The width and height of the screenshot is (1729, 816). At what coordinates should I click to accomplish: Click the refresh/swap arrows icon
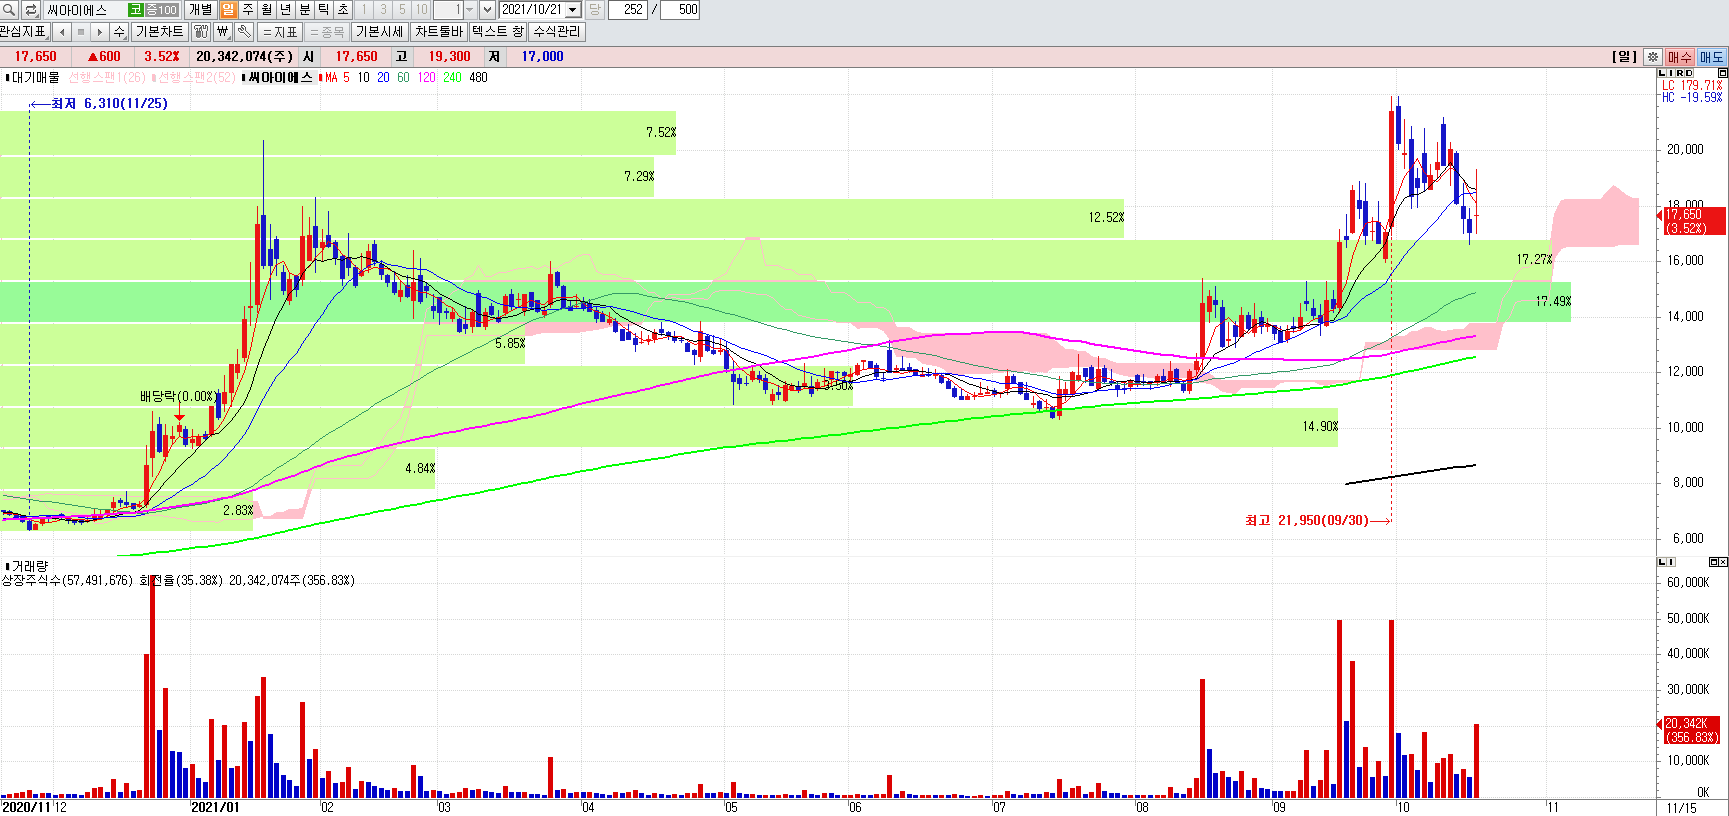click(30, 10)
